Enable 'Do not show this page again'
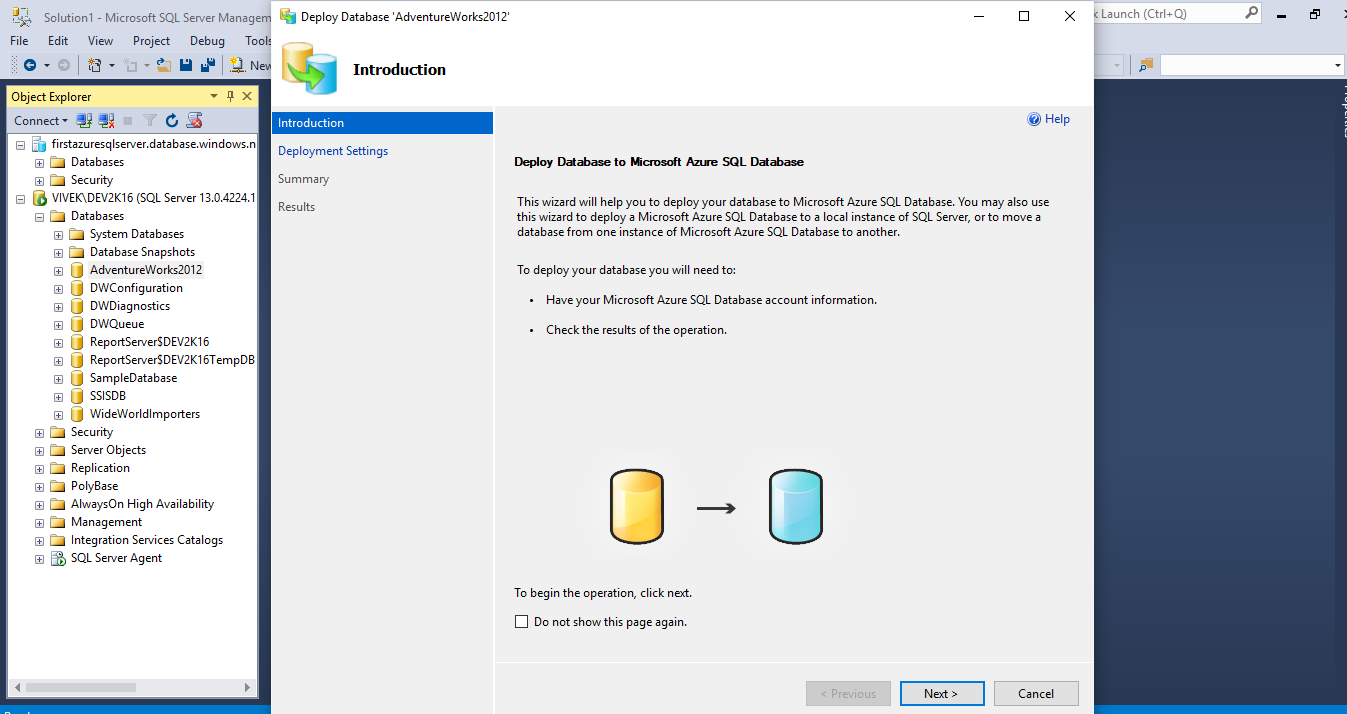 [521, 622]
